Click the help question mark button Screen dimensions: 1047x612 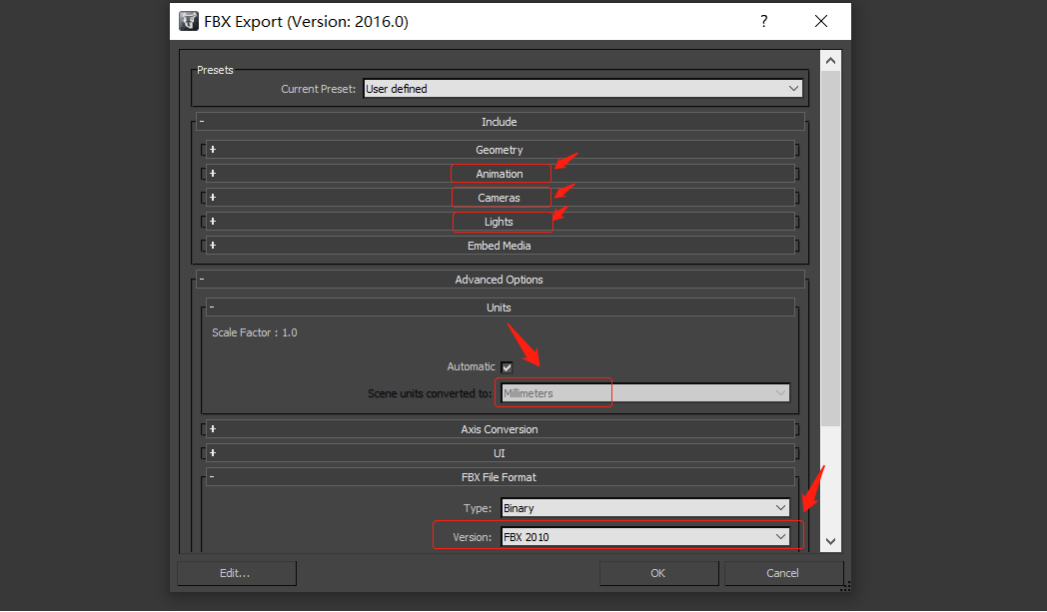pos(764,21)
